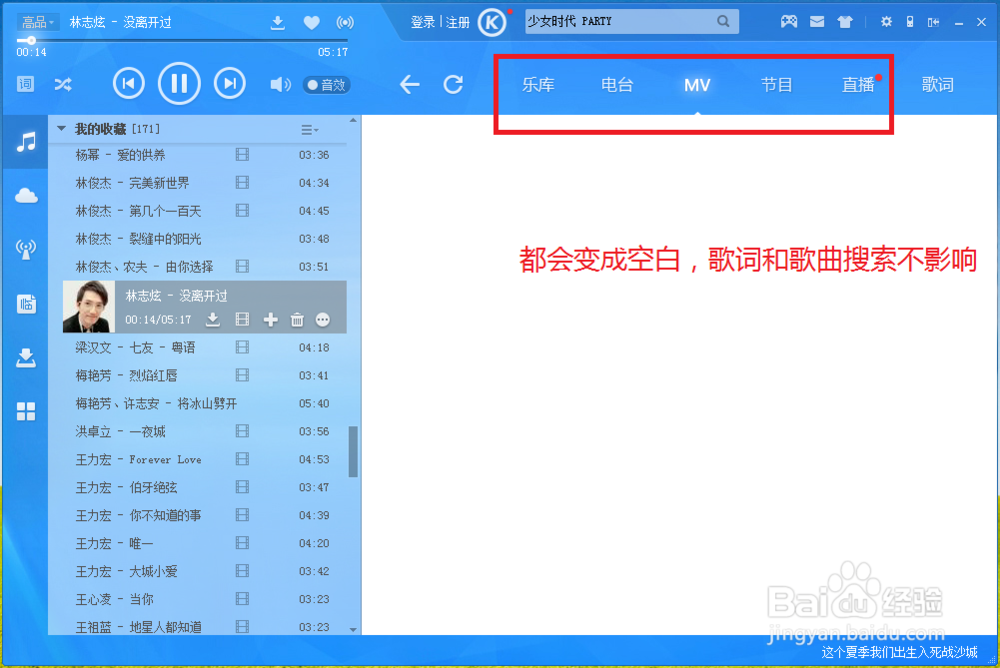
Task: Open the game controller icon
Action: (789, 22)
